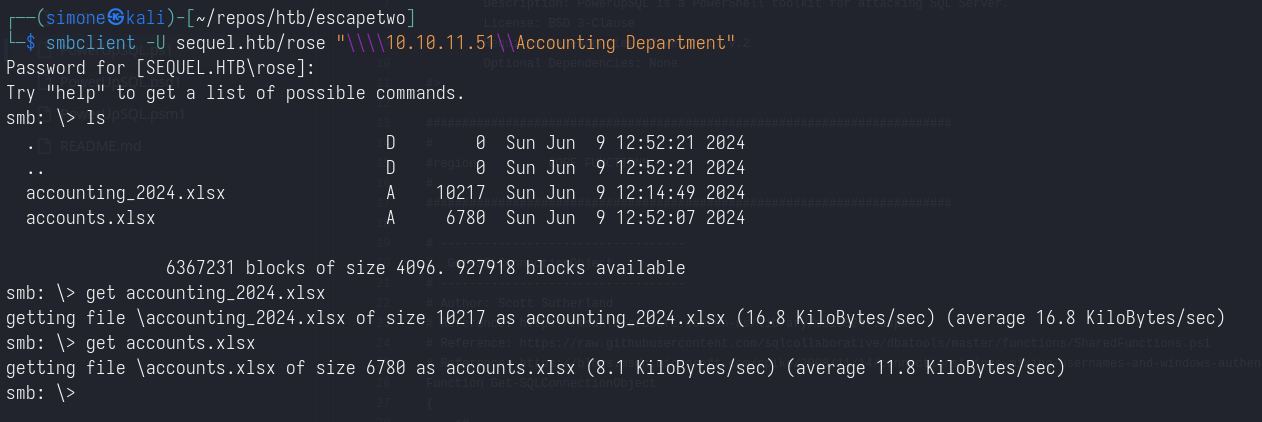Click the IP address 10.10.11.51

click(x=436, y=43)
